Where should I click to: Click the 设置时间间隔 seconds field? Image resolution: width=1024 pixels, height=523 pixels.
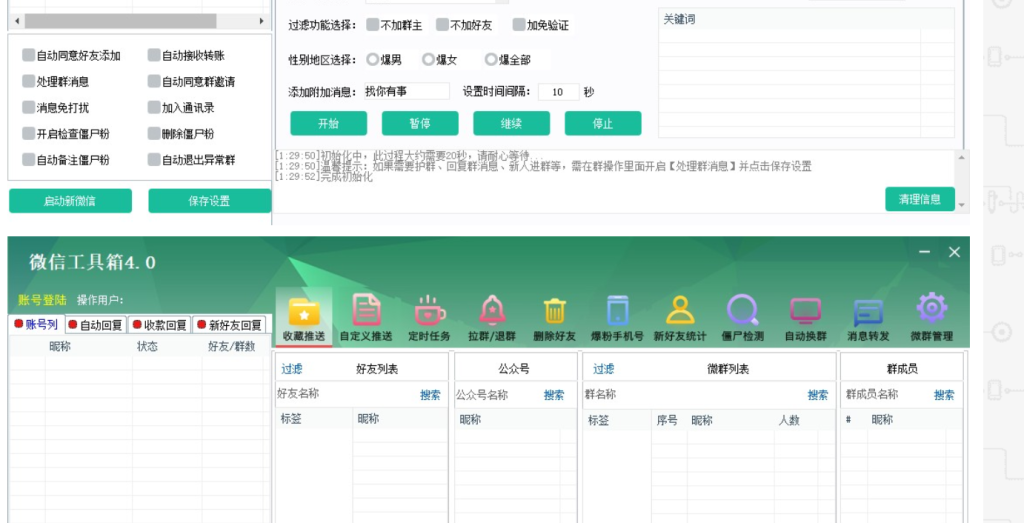pyautogui.click(x=558, y=92)
